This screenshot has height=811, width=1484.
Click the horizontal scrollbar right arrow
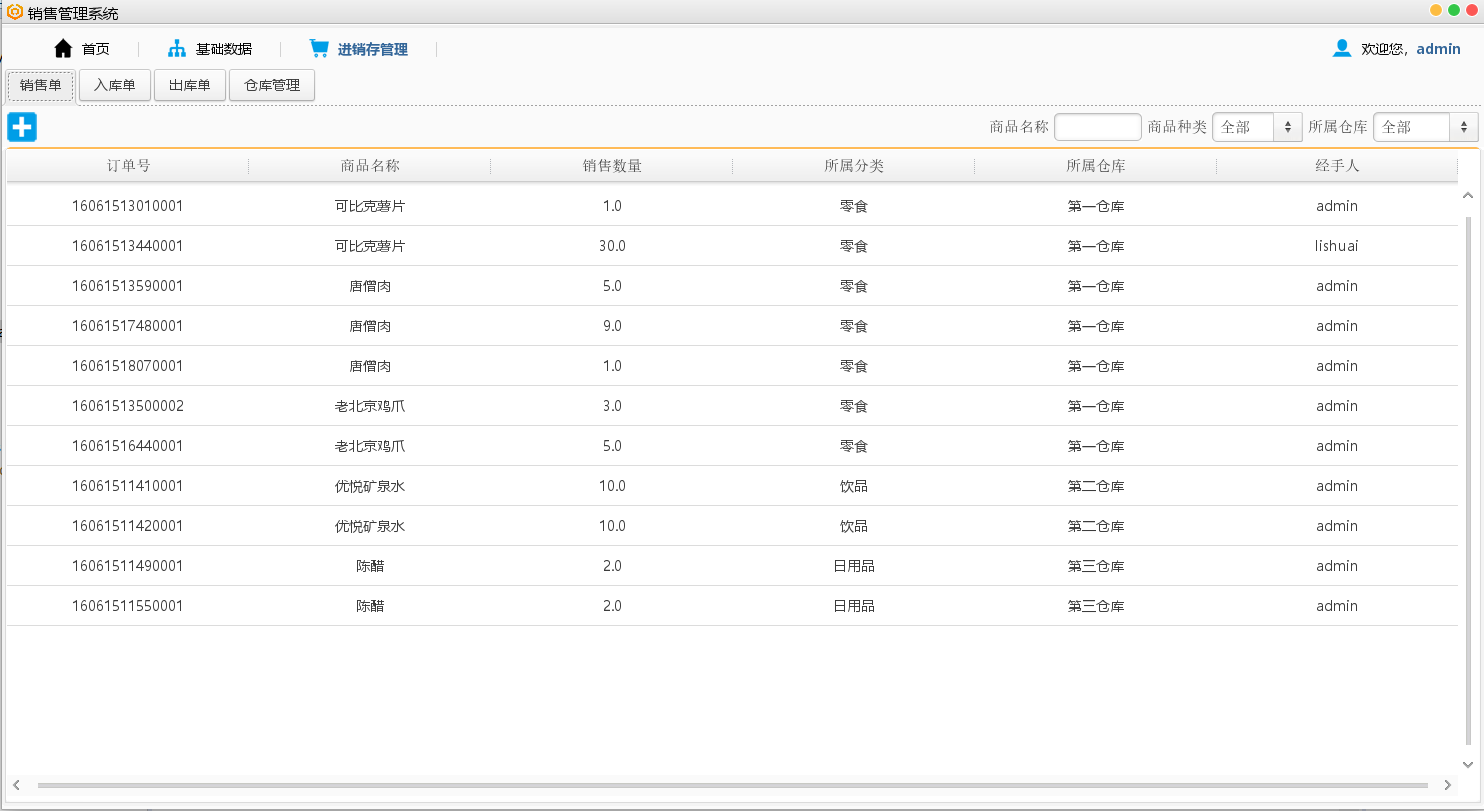pos(1447,785)
